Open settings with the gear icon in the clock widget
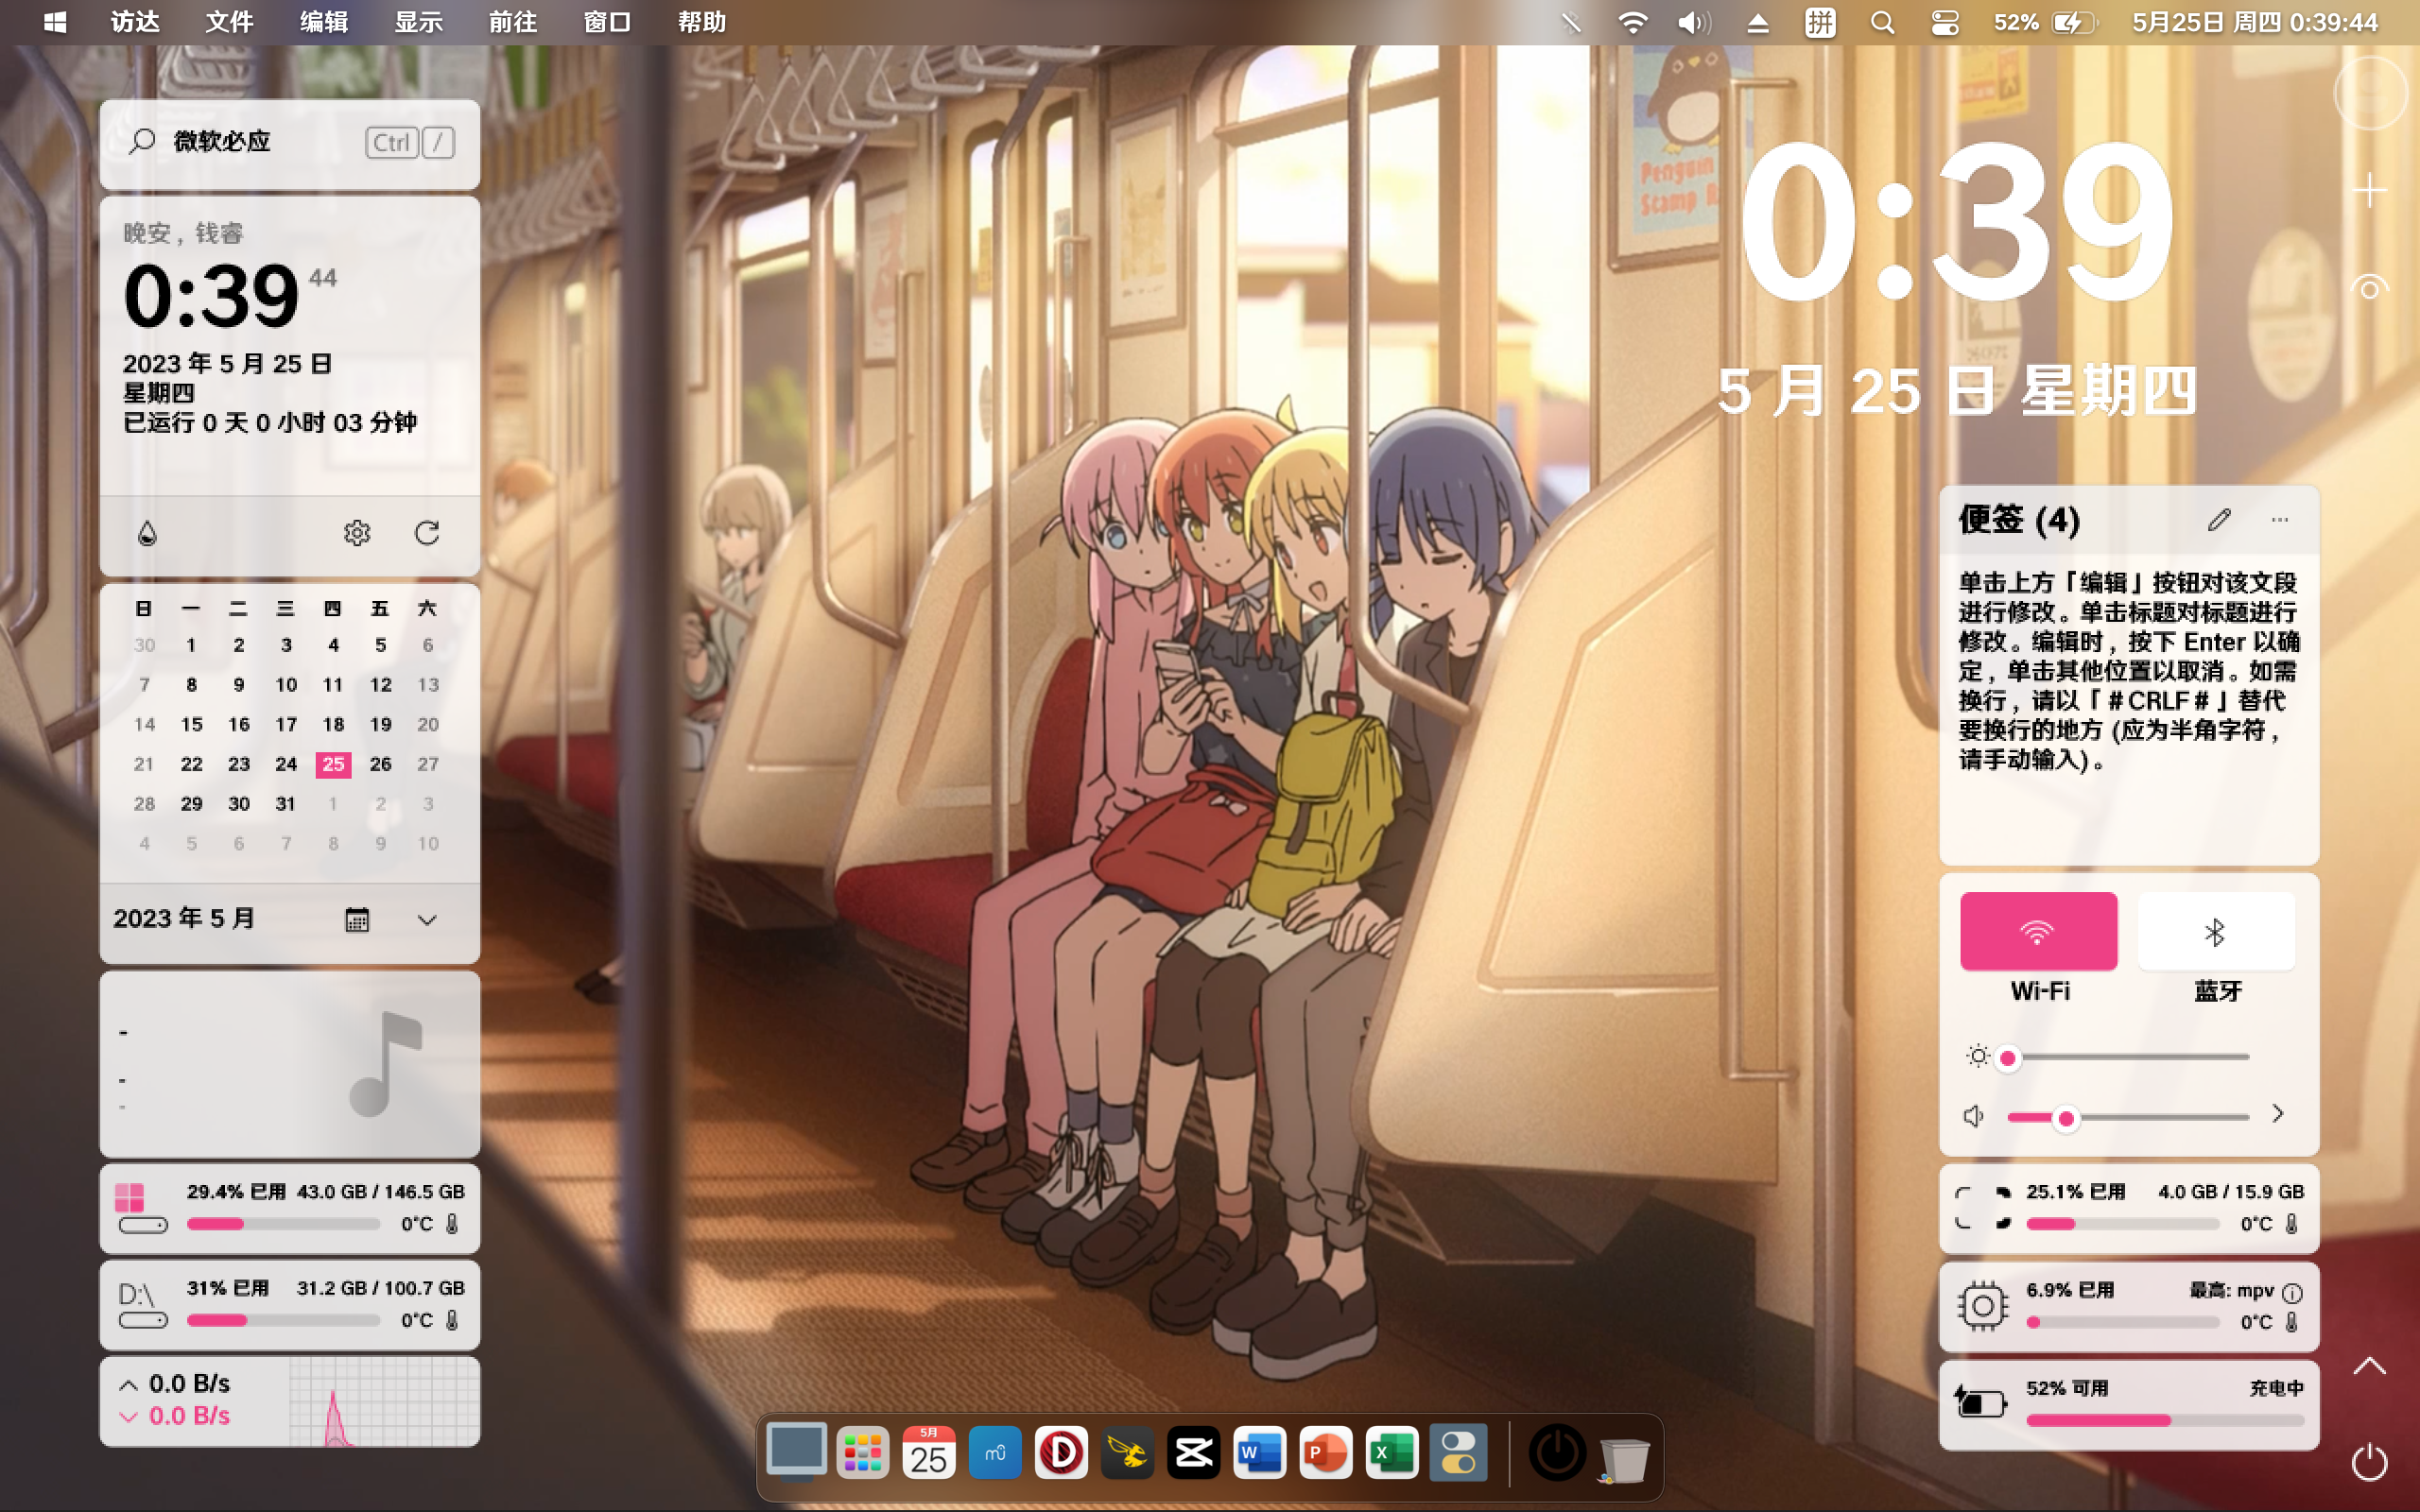 pyautogui.click(x=357, y=533)
